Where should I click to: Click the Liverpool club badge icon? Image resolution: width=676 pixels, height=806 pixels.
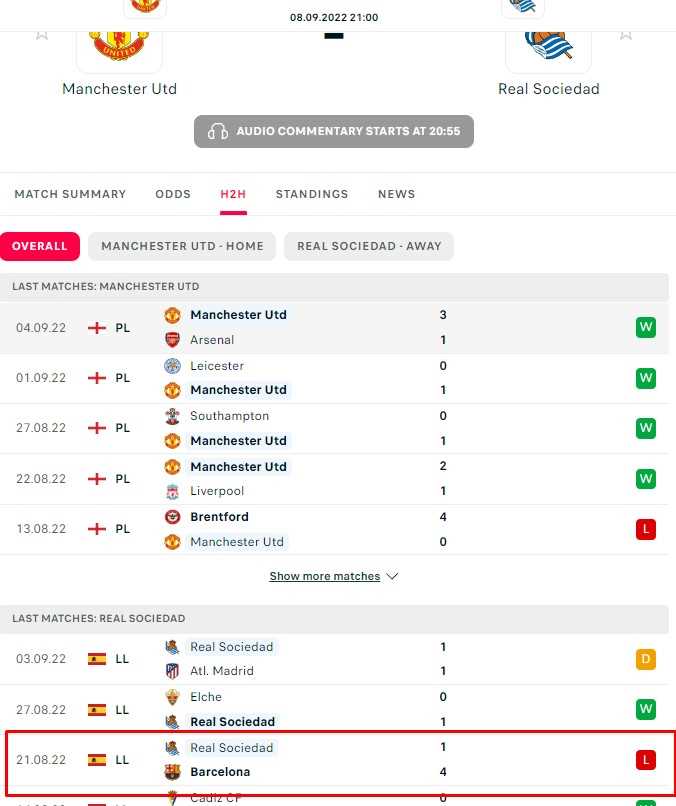point(172,491)
